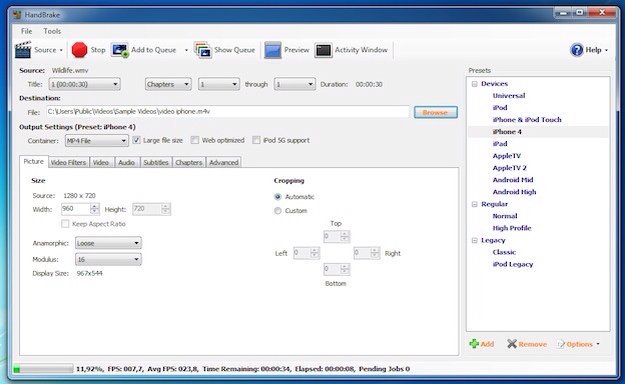Collapse the Legacy preset group
Image resolution: width=625 pixels, height=384 pixels.
[x=474, y=240]
